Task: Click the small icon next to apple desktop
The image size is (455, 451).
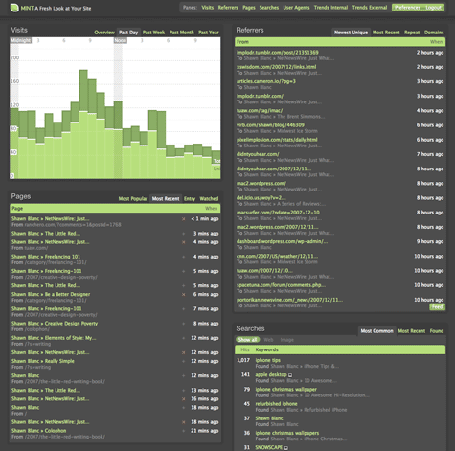Action: point(290,375)
